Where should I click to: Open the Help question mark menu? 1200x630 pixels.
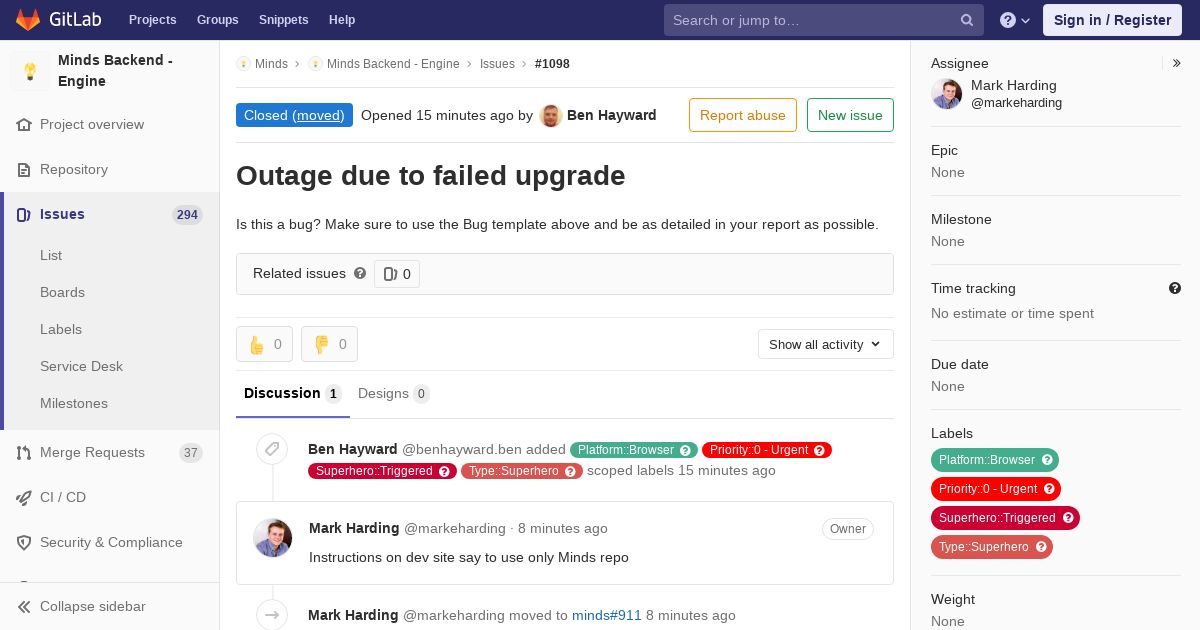[x=1015, y=20]
